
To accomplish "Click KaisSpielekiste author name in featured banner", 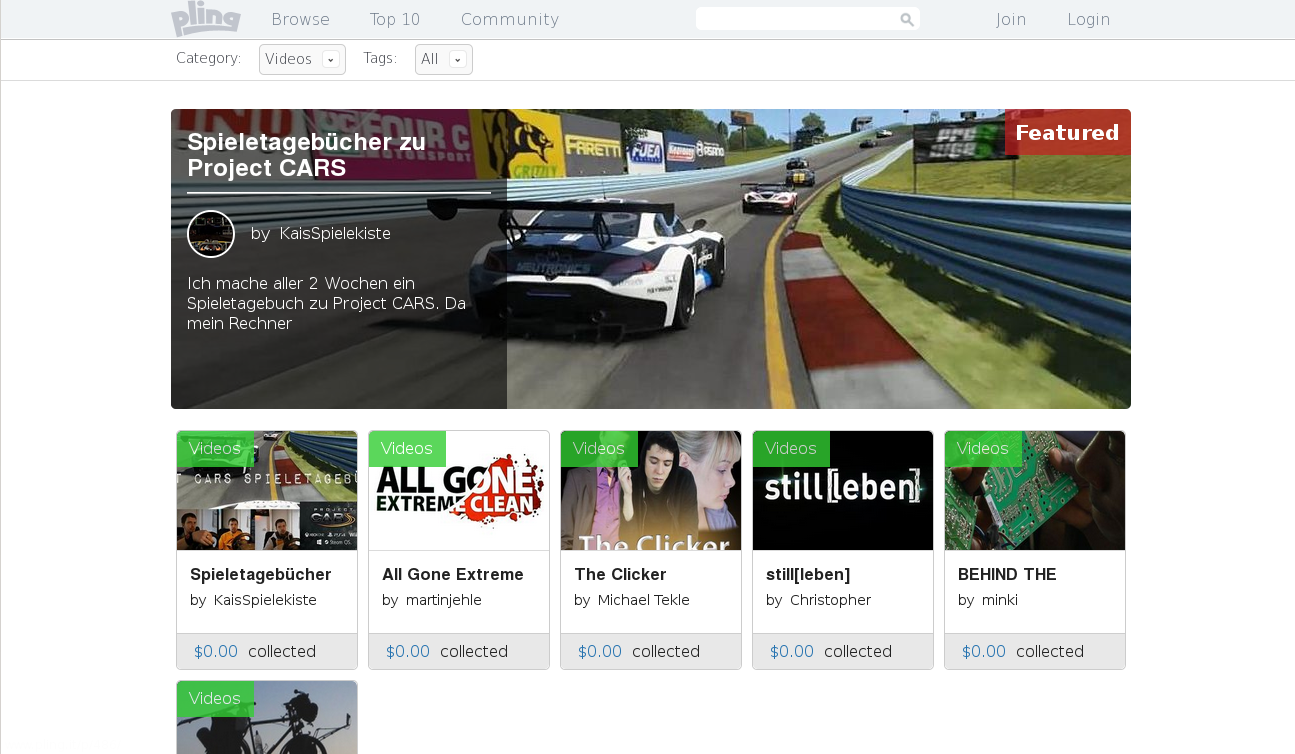I will [x=335, y=233].
